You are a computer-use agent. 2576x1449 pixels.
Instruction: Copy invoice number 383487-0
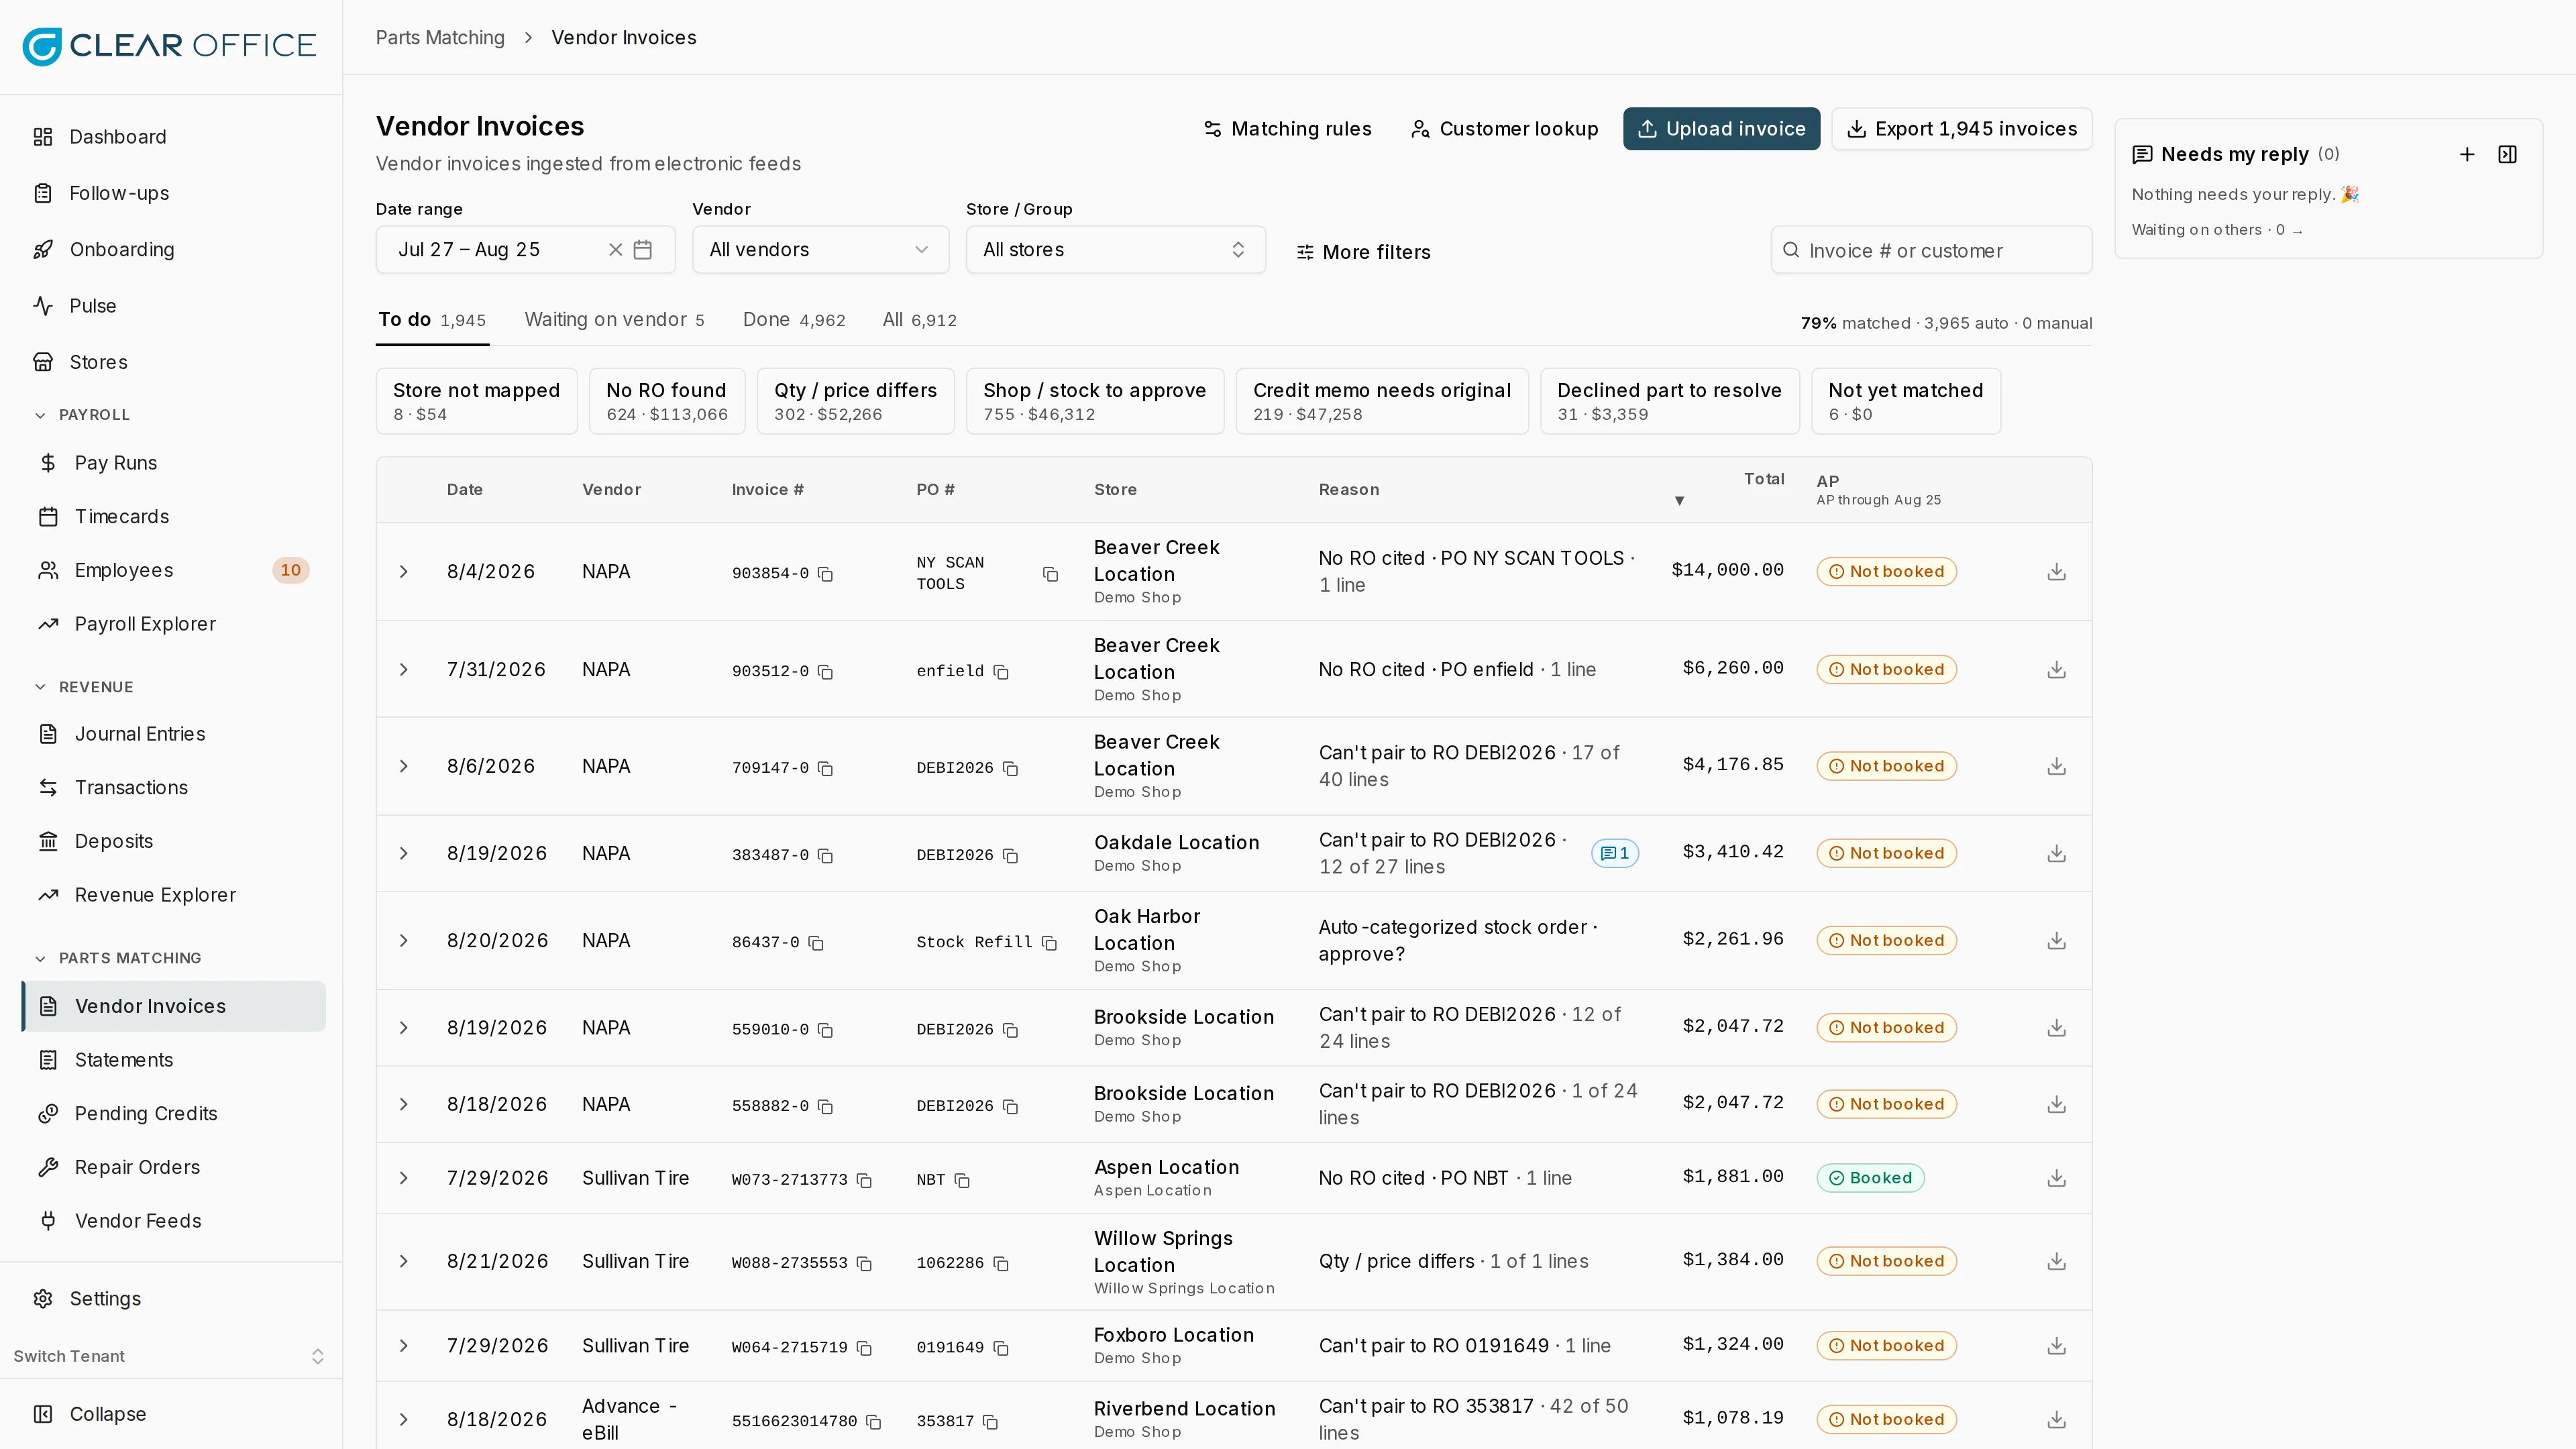825,856
